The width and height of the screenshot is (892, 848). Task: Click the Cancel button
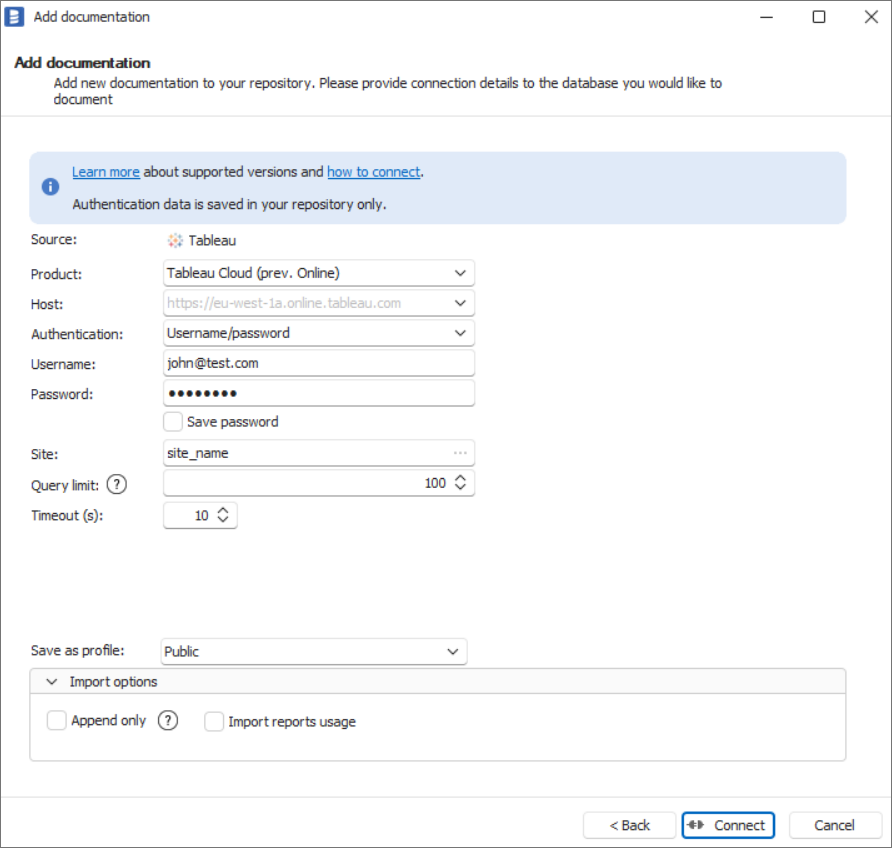point(835,825)
